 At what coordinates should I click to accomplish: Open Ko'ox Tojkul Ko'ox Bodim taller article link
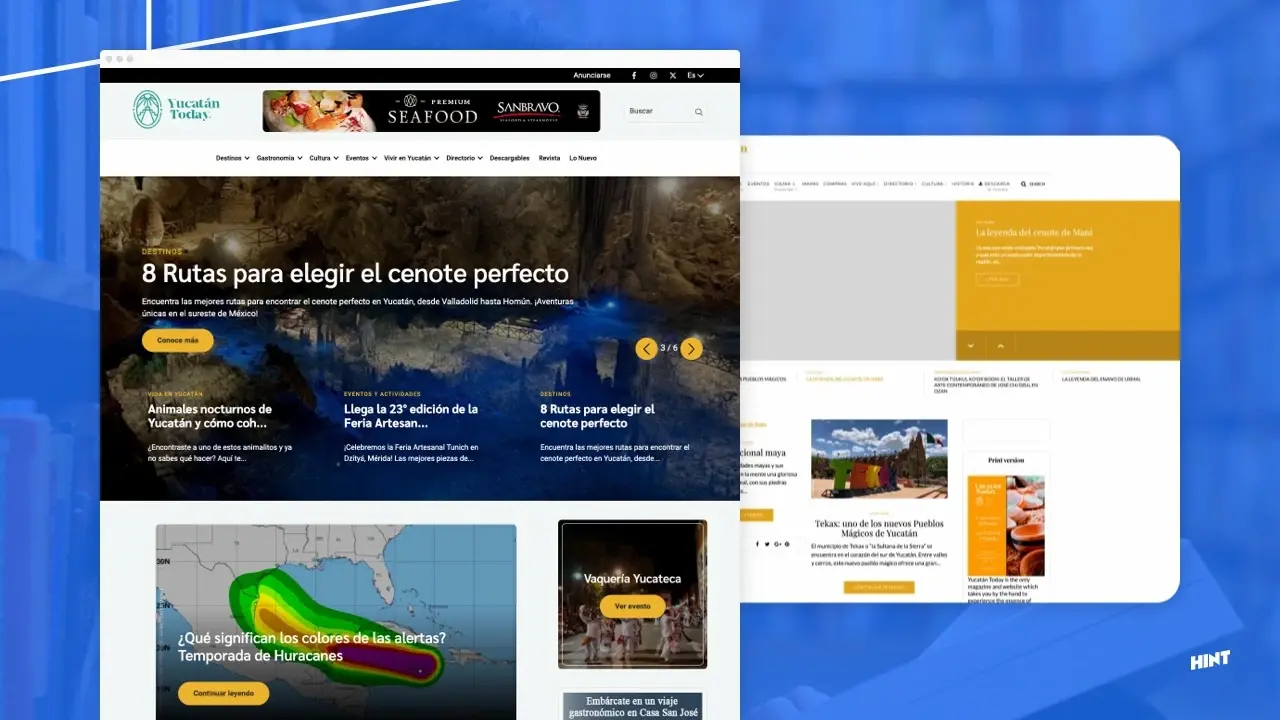[x=986, y=384]
